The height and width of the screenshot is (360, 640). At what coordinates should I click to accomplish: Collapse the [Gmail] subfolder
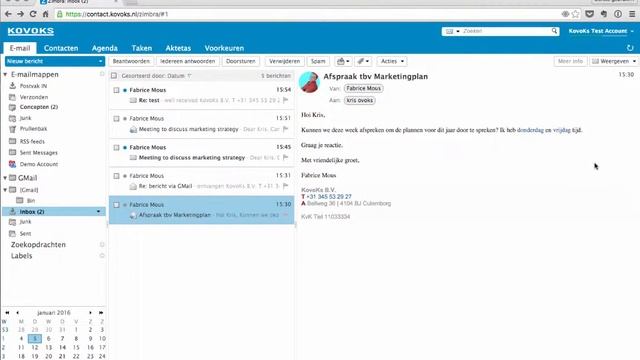[x=5, y=190]
